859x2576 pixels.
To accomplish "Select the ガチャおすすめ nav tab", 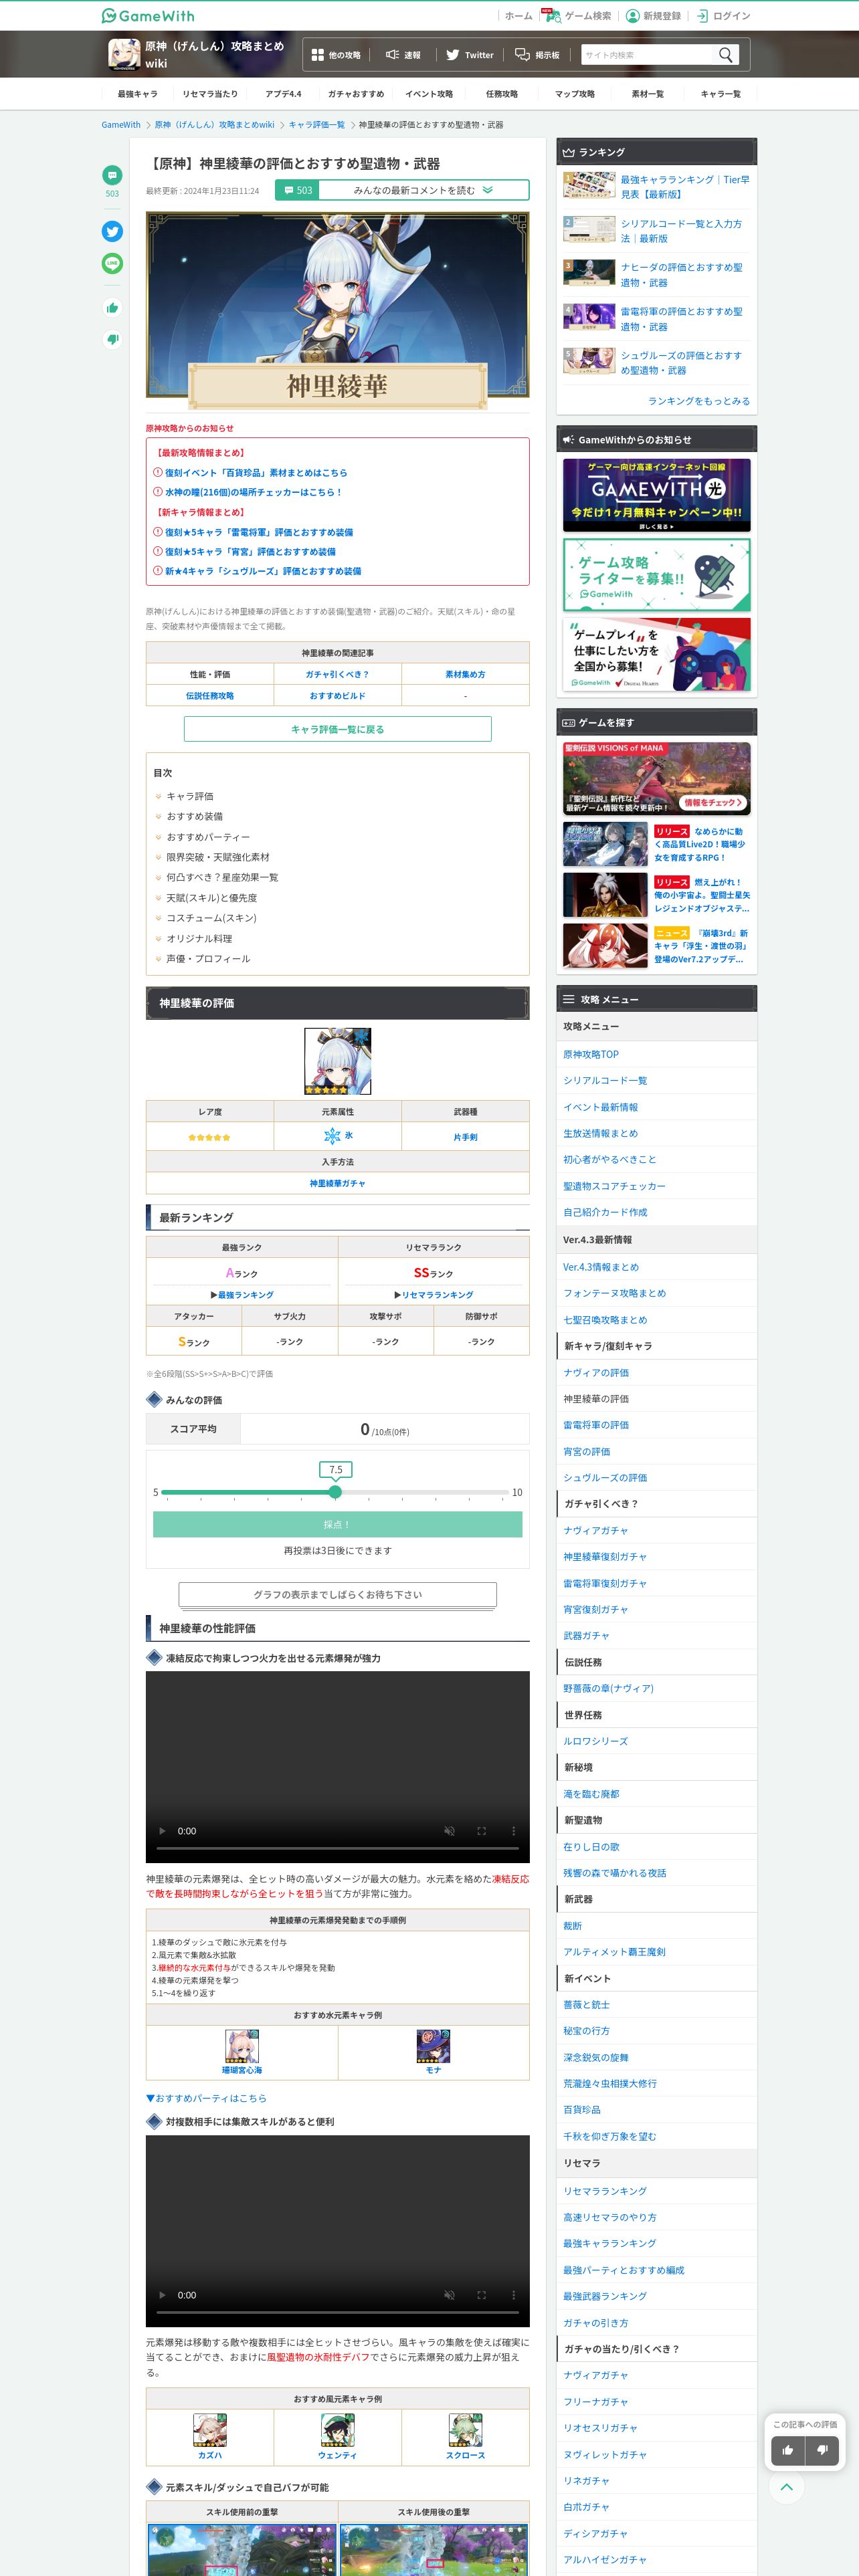I will (x=356, y=94).
